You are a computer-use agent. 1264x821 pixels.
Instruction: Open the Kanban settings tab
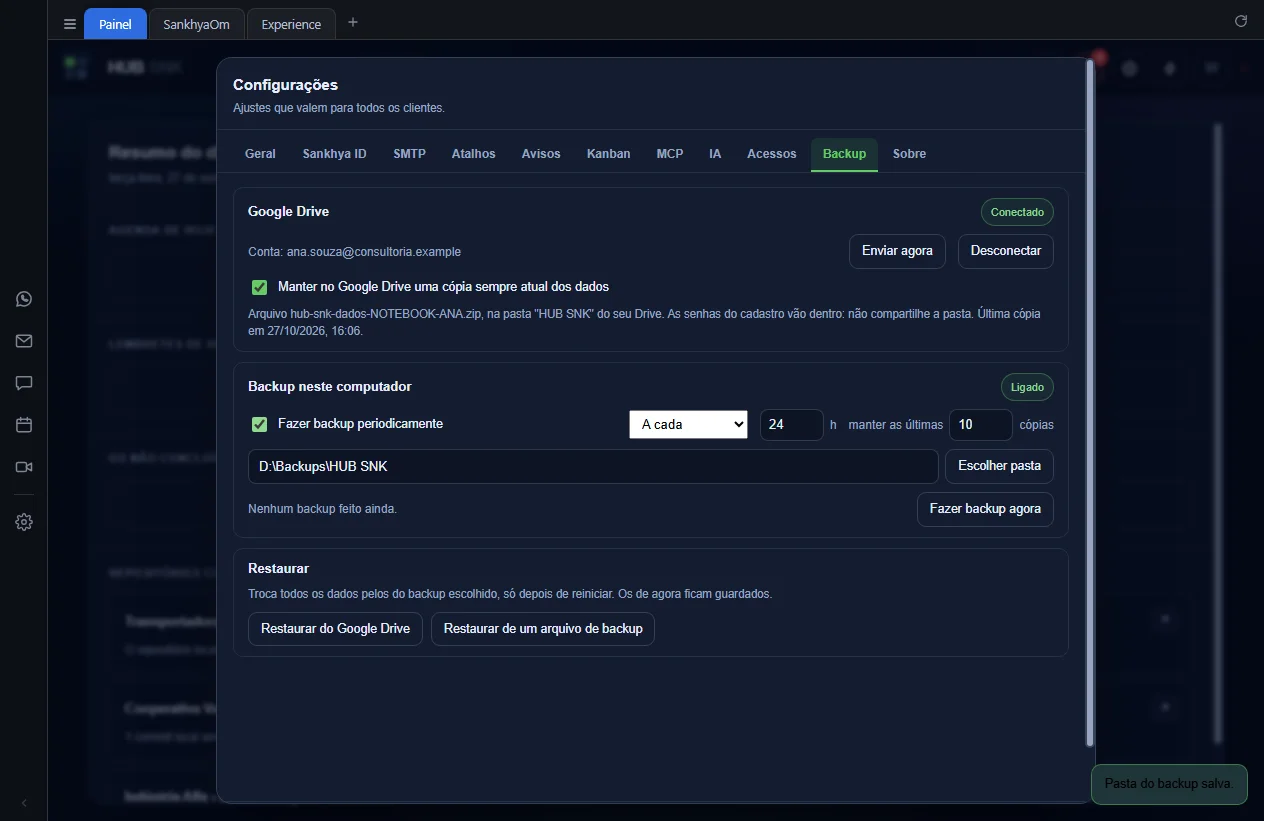(x=608, y=154)
